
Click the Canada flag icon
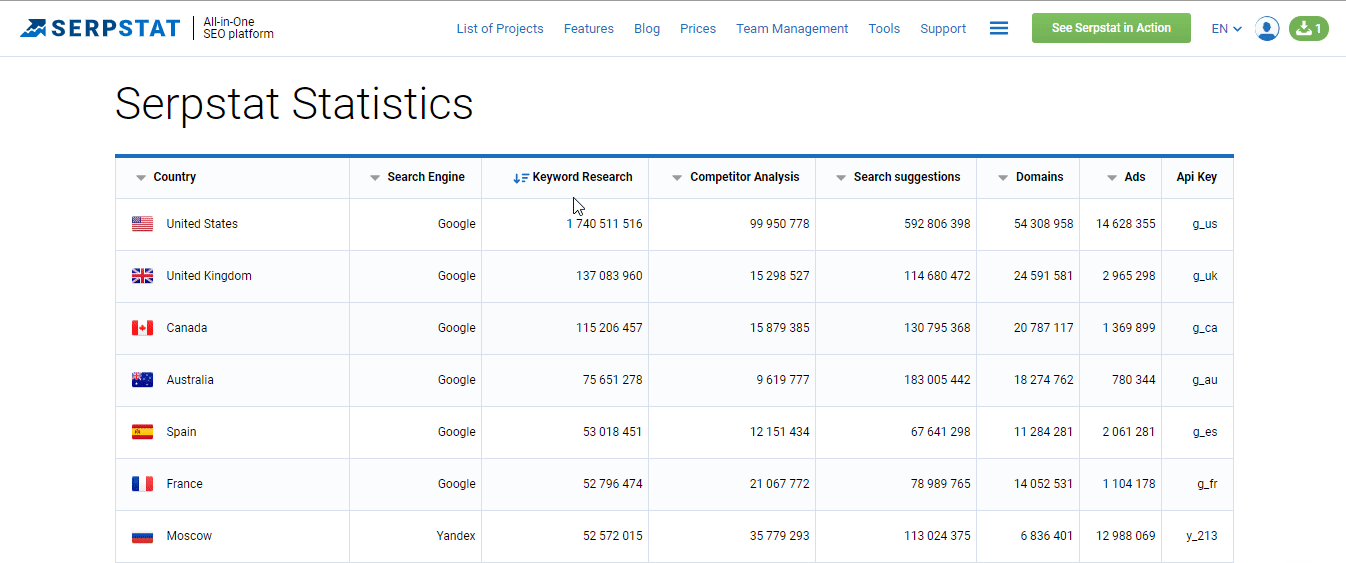click(142, 328)
